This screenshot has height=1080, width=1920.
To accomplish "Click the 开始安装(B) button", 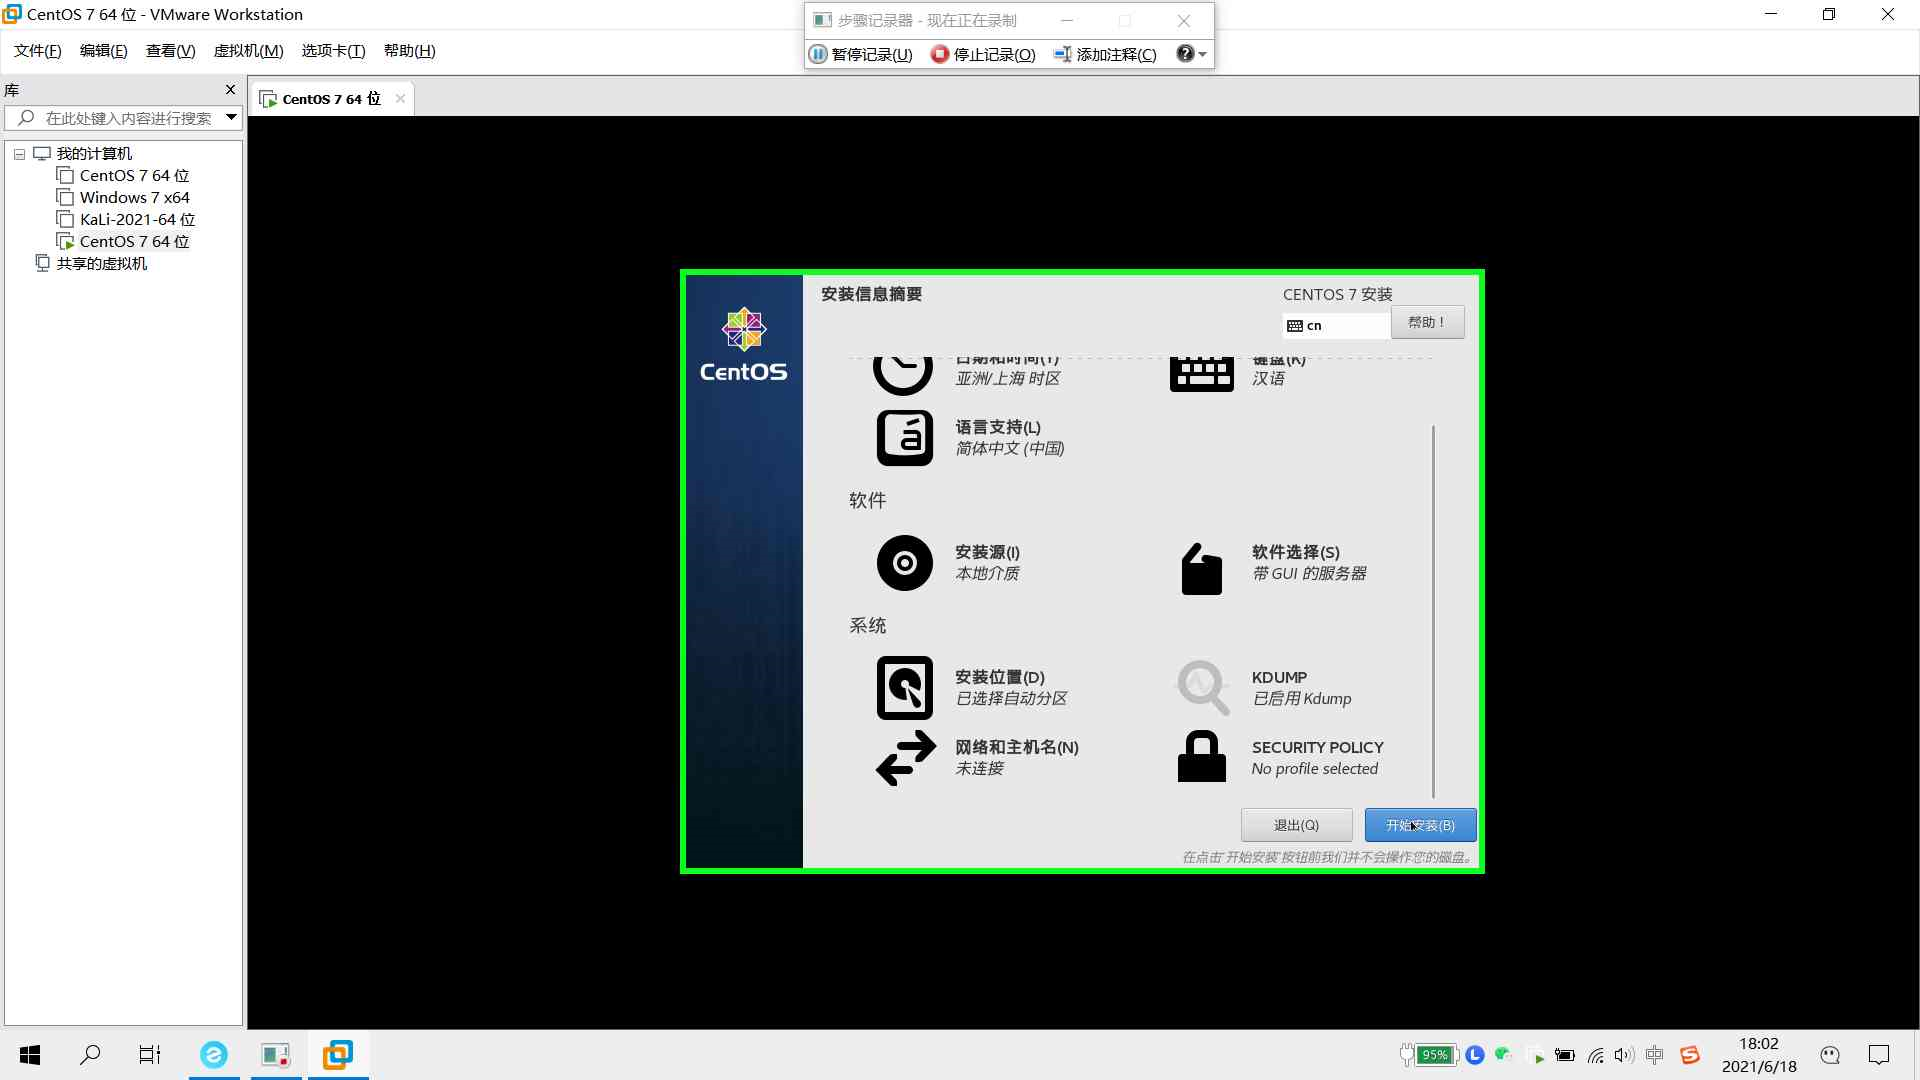I will click(x=1420, y=825).
